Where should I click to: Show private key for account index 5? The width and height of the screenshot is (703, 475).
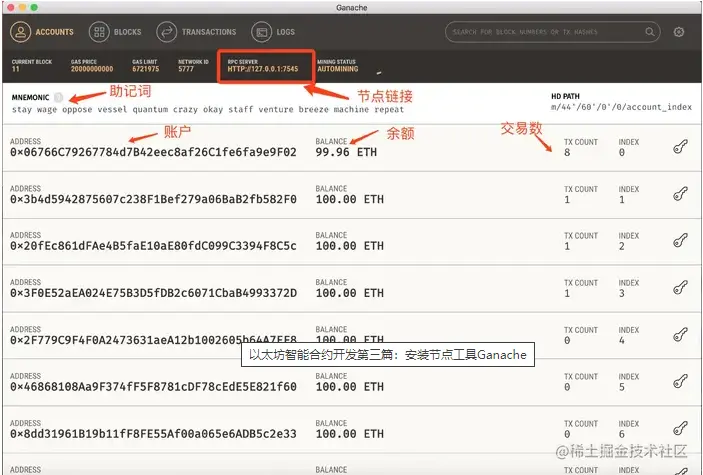tap(680, 381)
